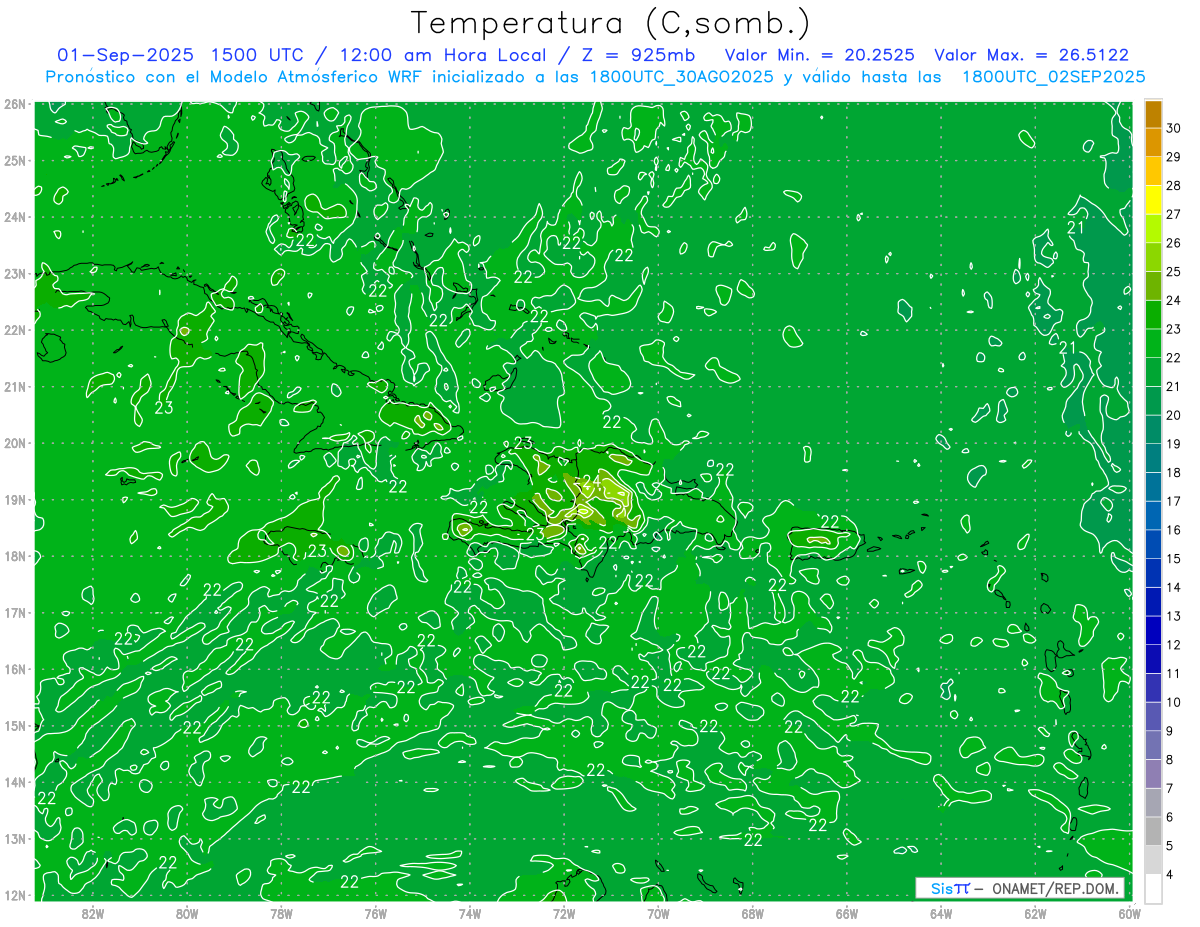Screen dimensions: 1200x927
Task: Click the "1800UTC_02SEP2025" valid-until time
Action: 1053,76
